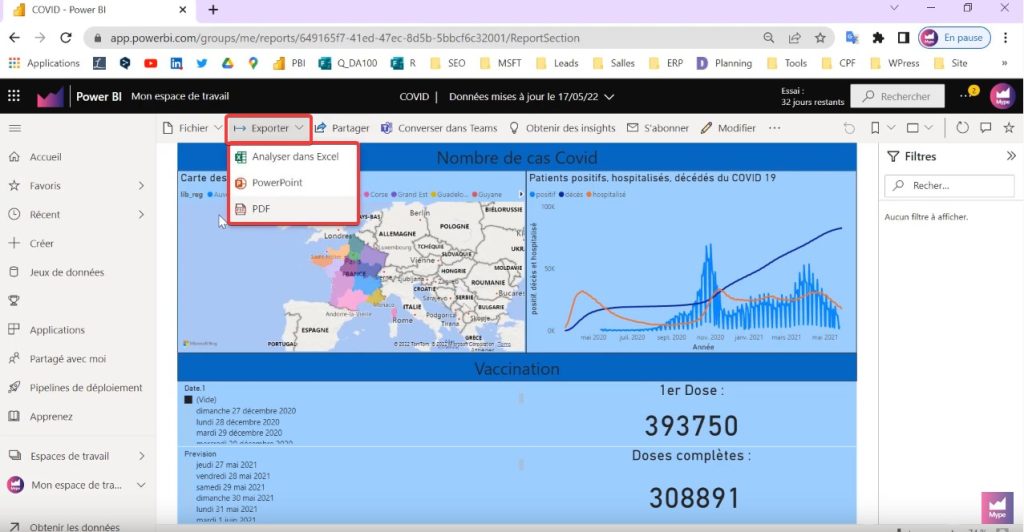
Task: Open the PBI bookmark folder
Action: pos(289,63)
